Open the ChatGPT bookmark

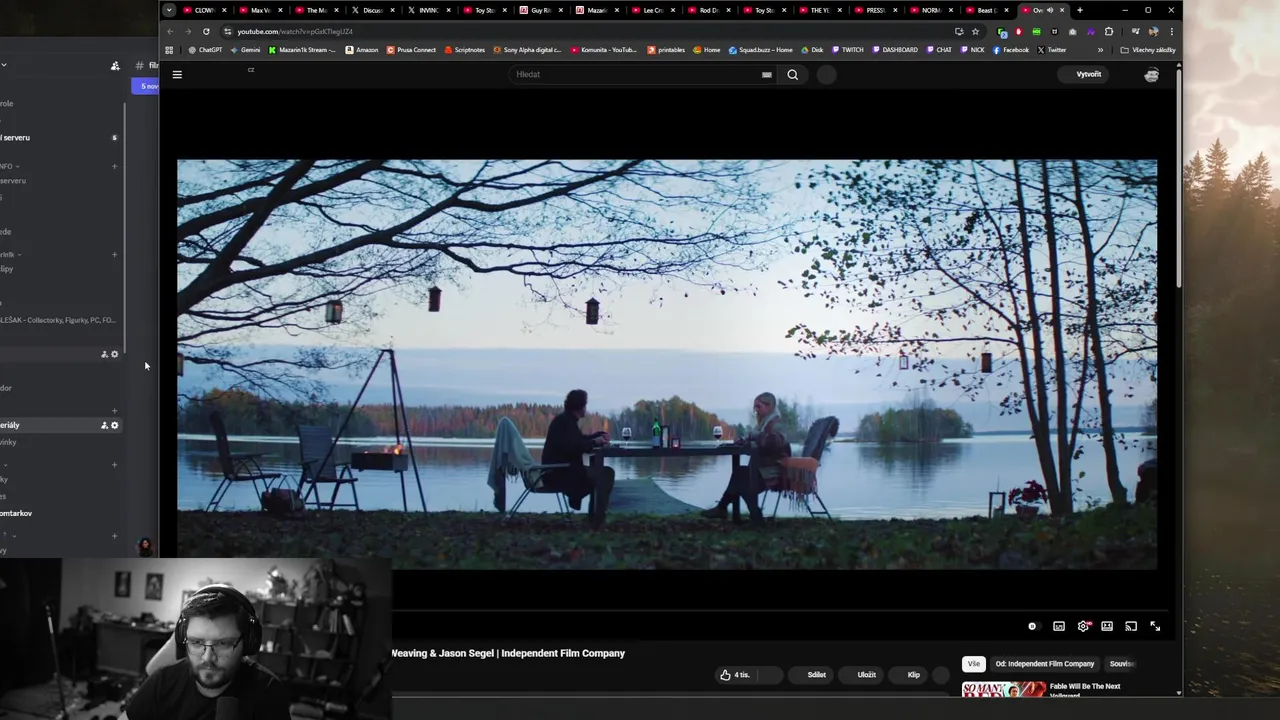tap(205, 50)
